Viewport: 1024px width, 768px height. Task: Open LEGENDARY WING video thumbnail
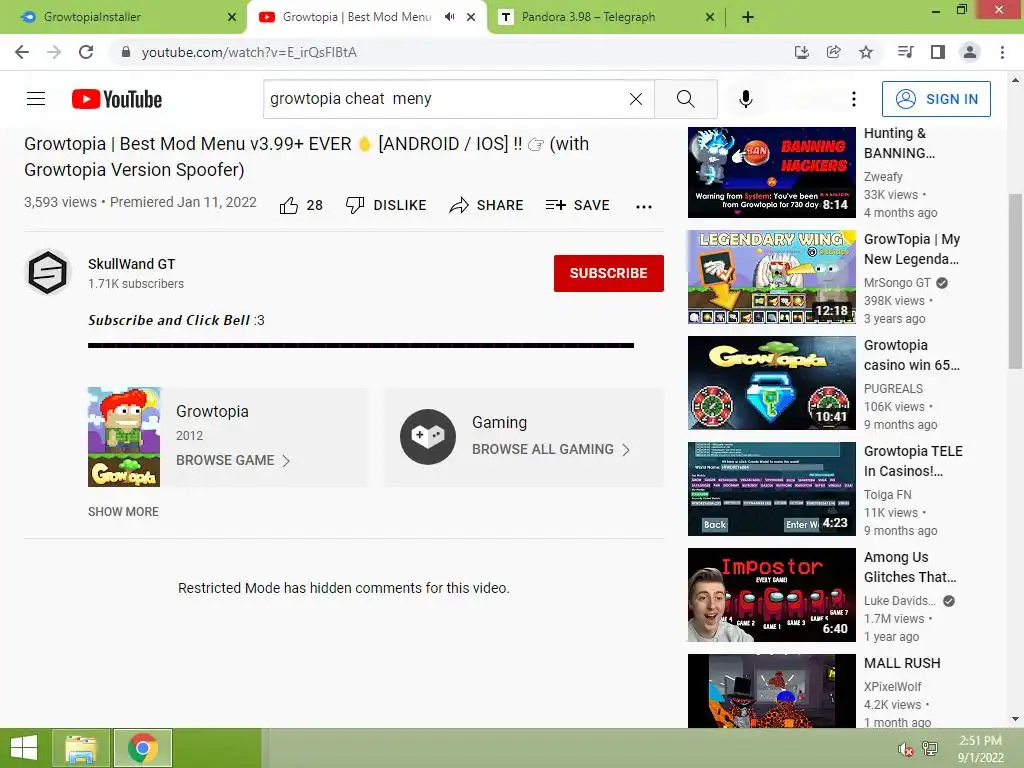pyautogui.click(x=772, y=277)
